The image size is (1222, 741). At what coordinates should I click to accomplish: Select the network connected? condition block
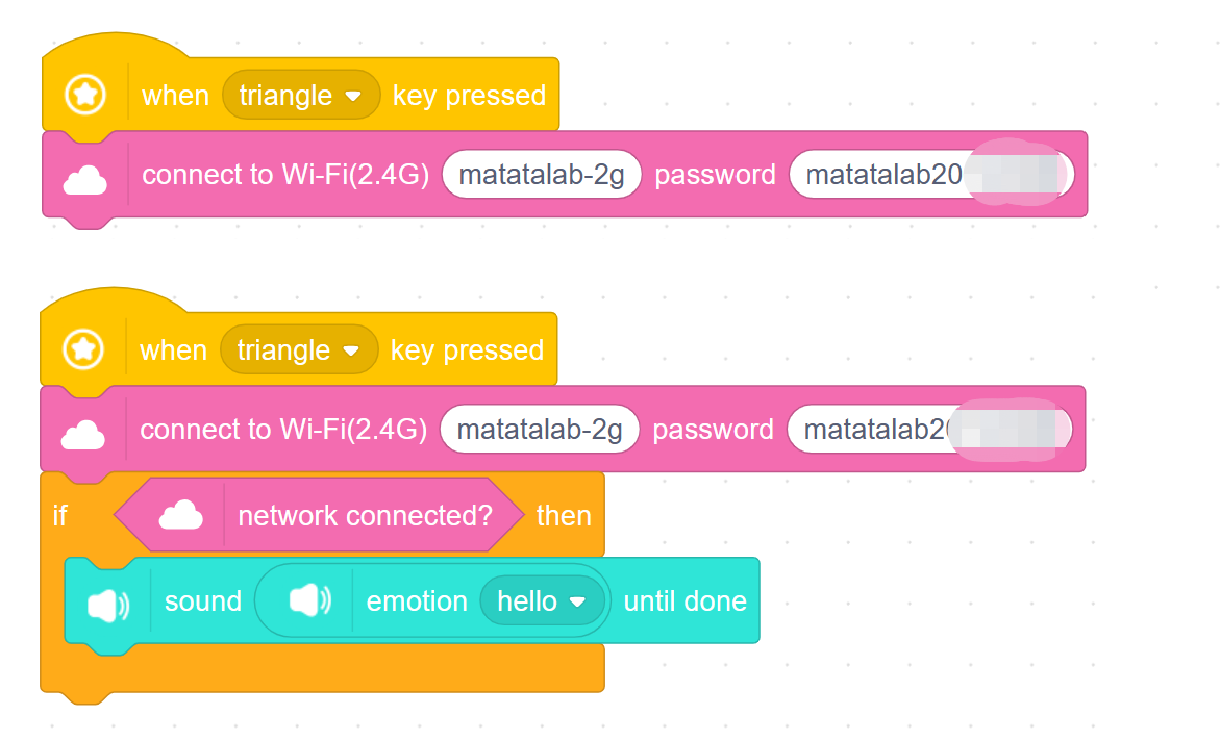tap(365, 516)
